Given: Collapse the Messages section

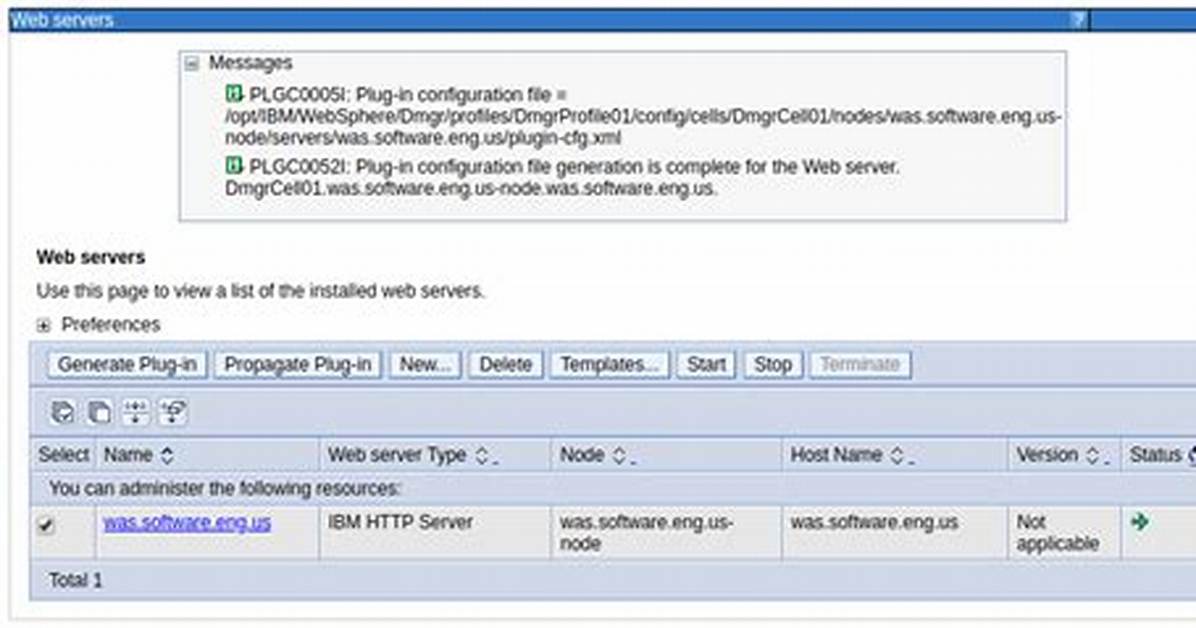Looking at the screenshot, I should point(192,63).
